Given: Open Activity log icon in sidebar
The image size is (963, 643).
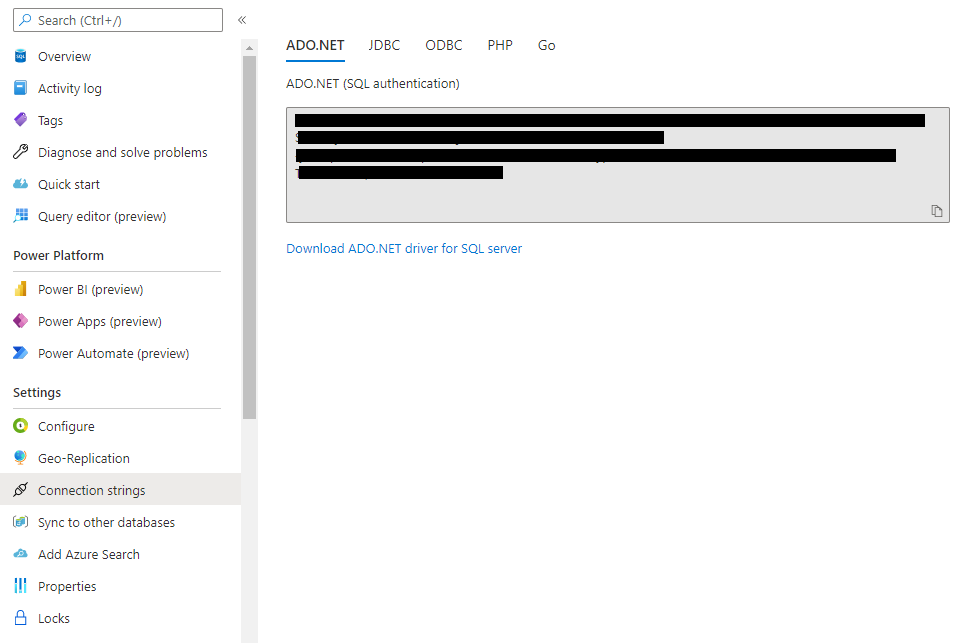Looking at the screenshot, I should (x=20, y=89).
